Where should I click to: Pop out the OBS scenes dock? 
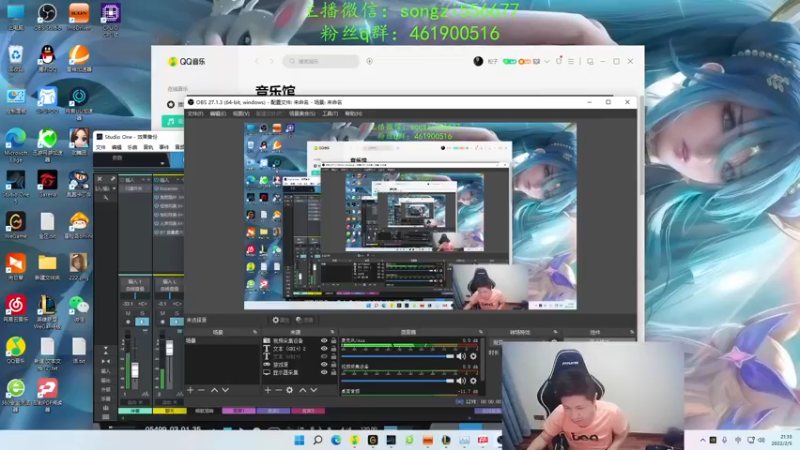pos(255,332)
